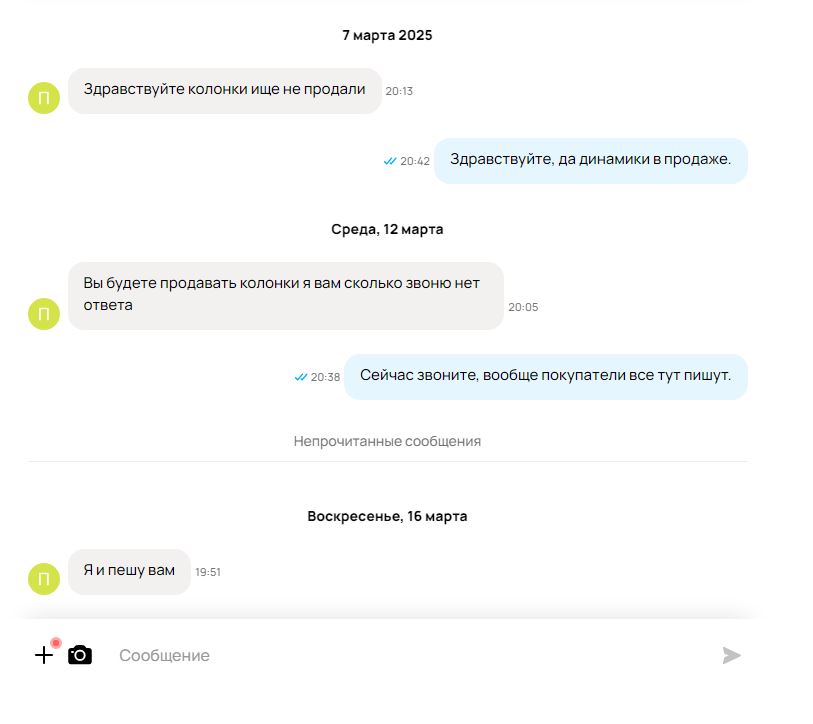Click the send message arrow
The width and height of the screenshot is (813, 724).
click(732, 655)
